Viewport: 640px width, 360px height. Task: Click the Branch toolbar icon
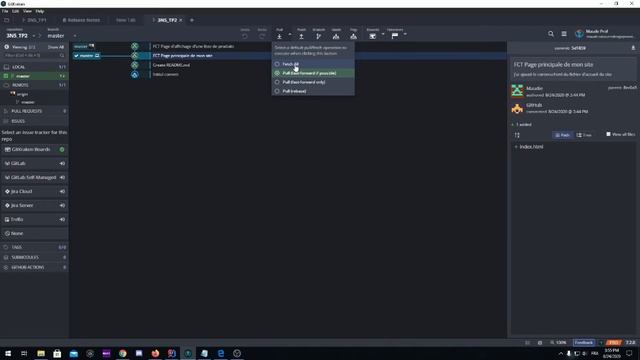point(318,36)
